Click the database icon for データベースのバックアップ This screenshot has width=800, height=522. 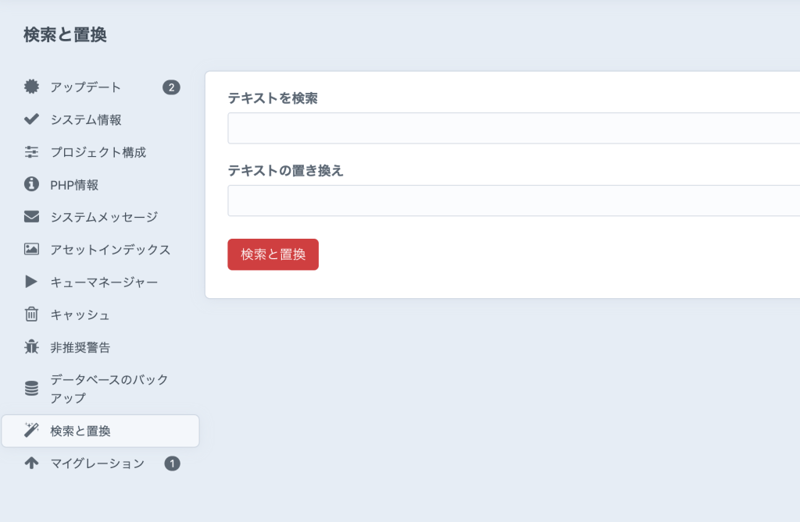31,389
